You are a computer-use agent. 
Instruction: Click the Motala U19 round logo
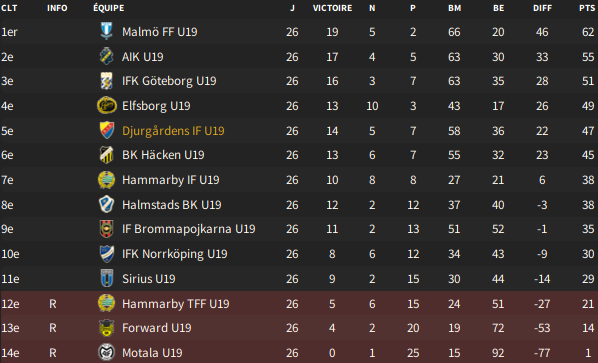pos(106,353)
